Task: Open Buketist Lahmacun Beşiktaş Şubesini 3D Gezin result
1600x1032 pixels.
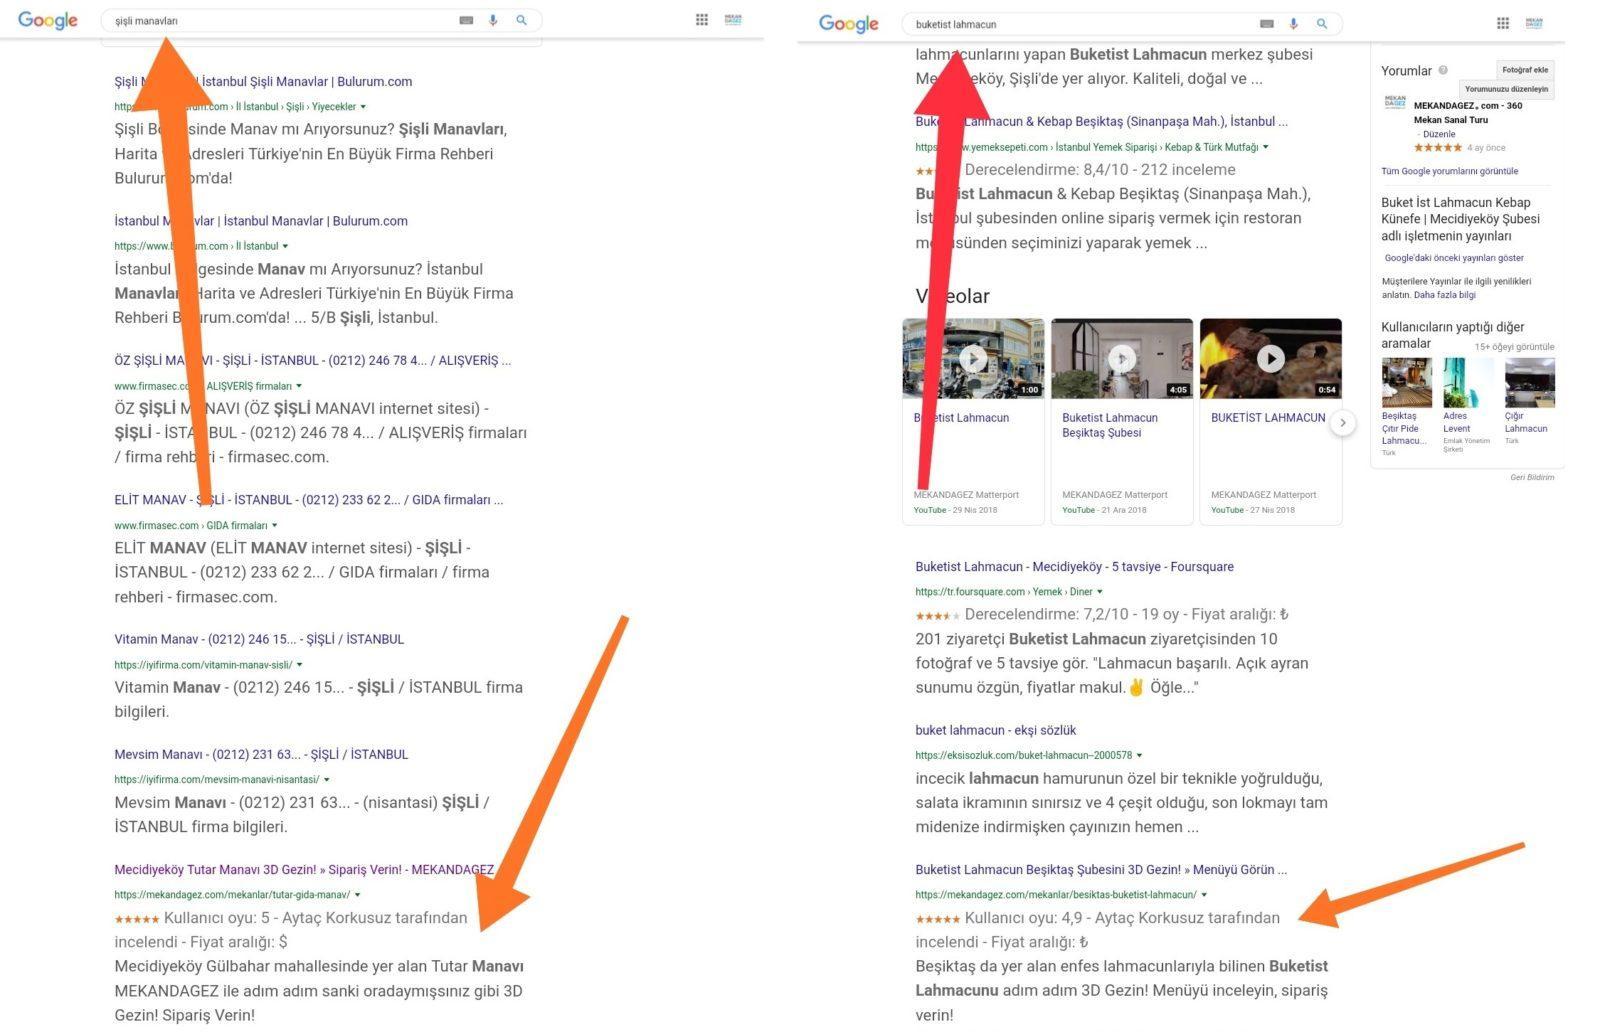Action: (1101, 870)
